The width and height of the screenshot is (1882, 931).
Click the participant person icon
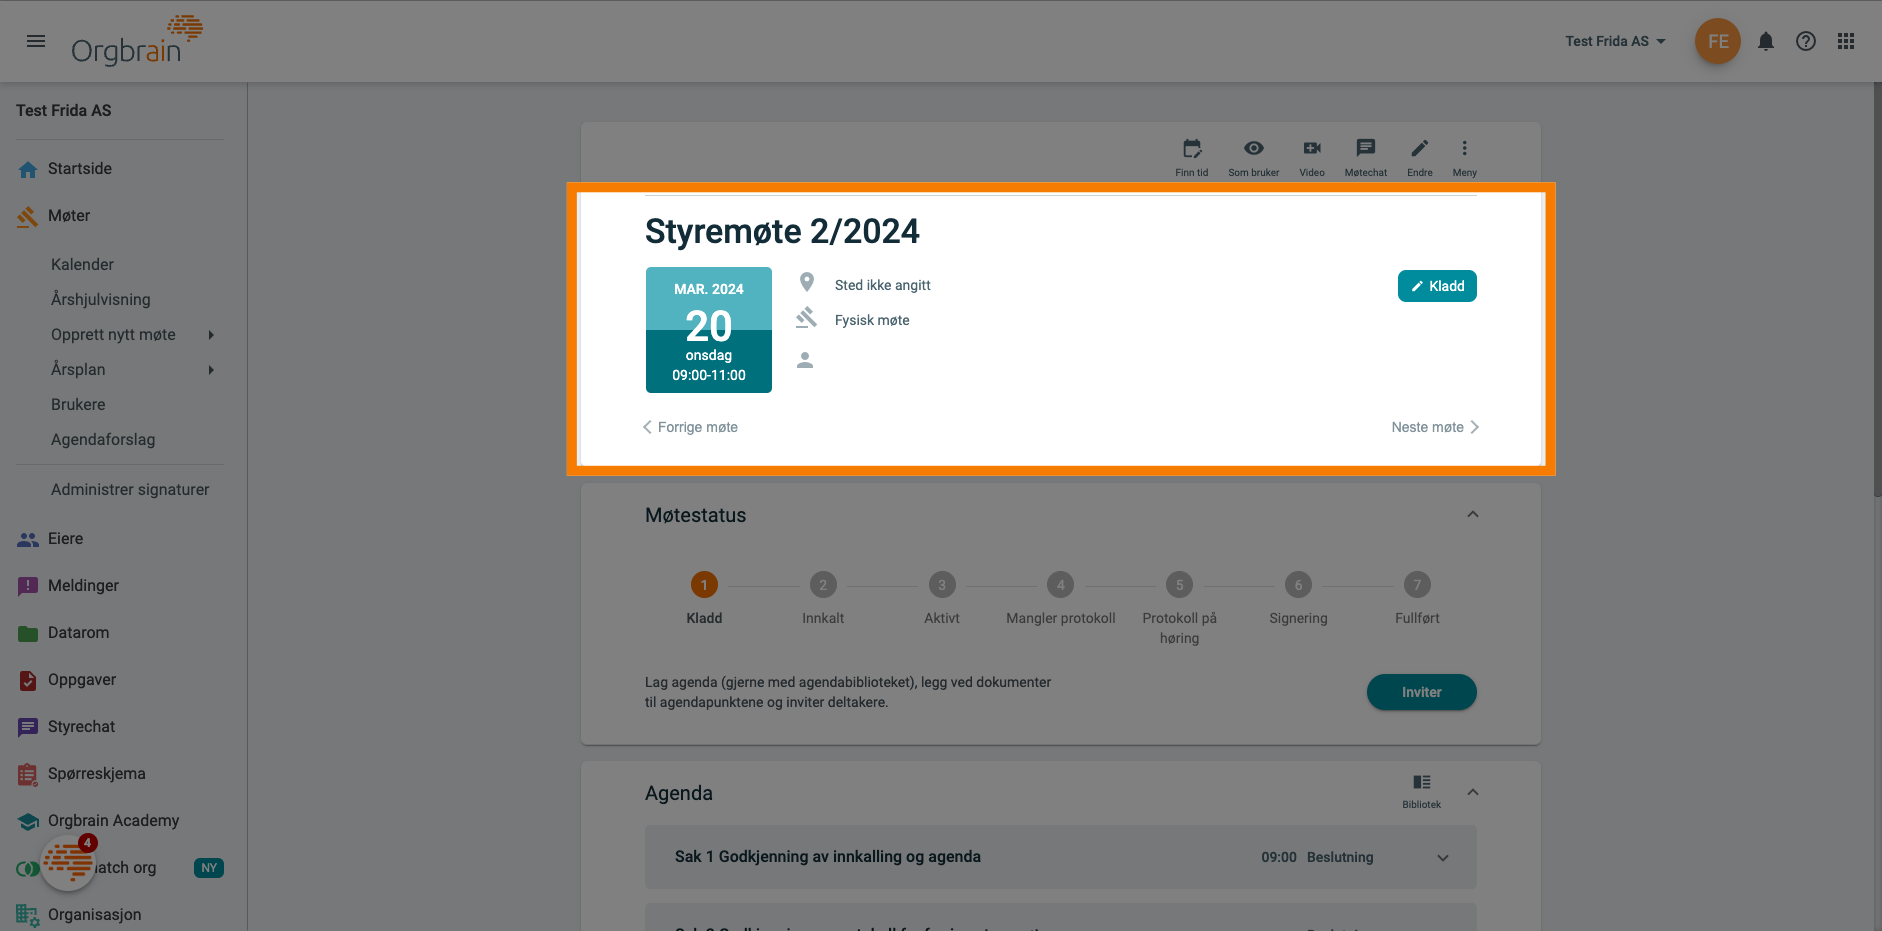(805, 360)
